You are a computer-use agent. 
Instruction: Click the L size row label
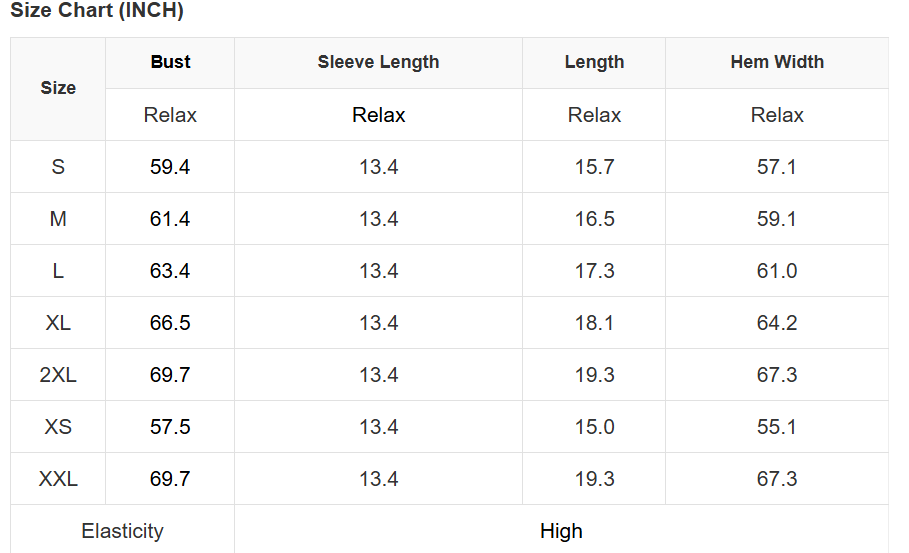(x=58, y=271)
